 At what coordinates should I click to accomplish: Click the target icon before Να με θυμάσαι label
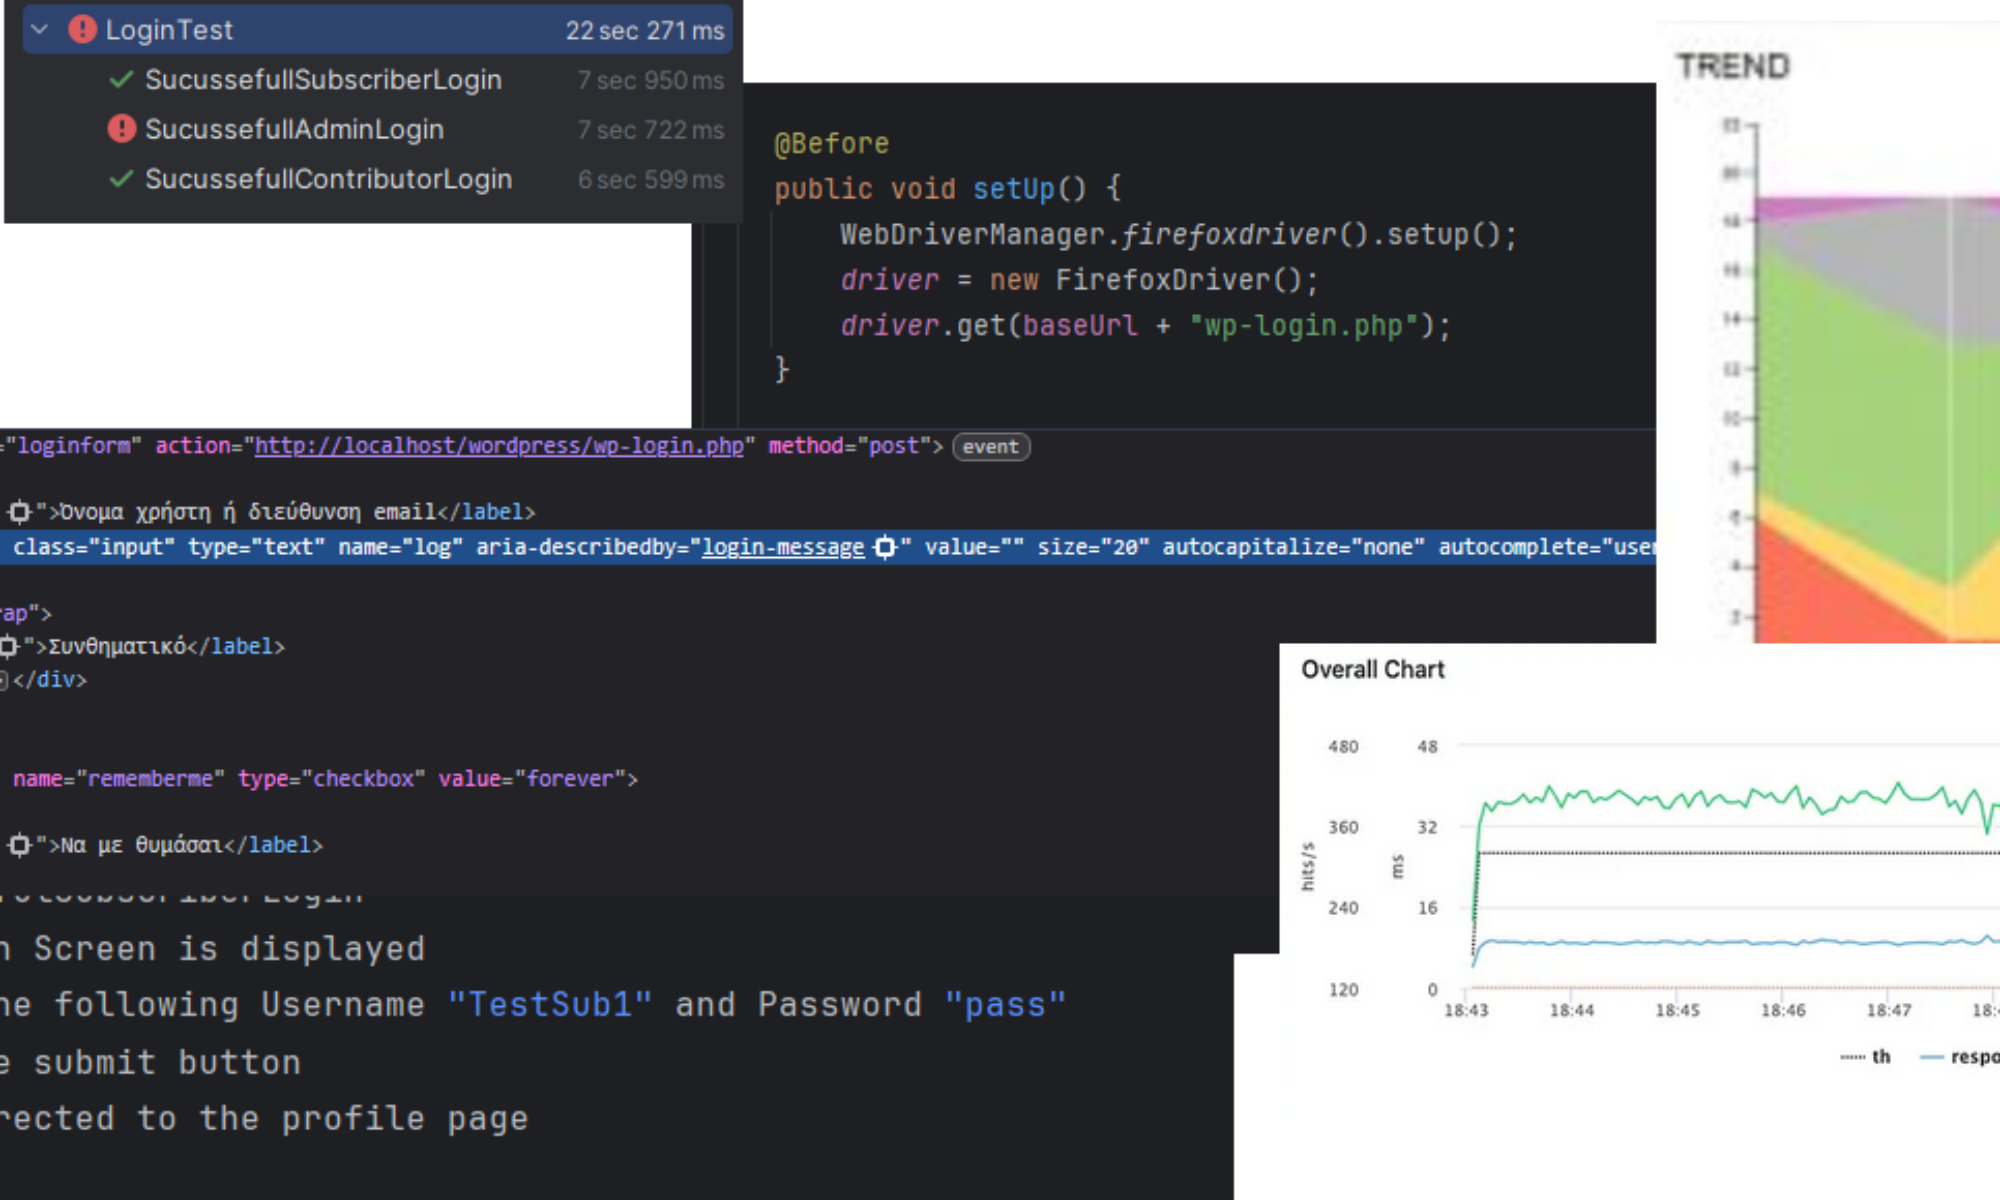click(19, 845)
